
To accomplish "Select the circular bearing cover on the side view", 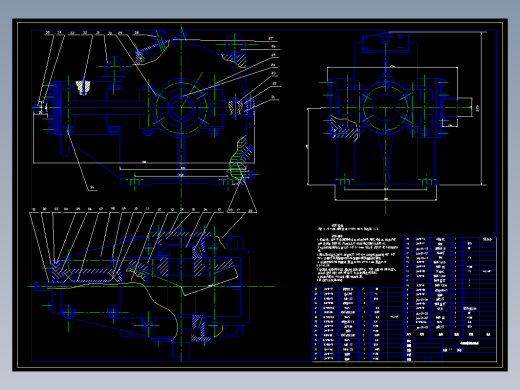I will pos(386,108).
